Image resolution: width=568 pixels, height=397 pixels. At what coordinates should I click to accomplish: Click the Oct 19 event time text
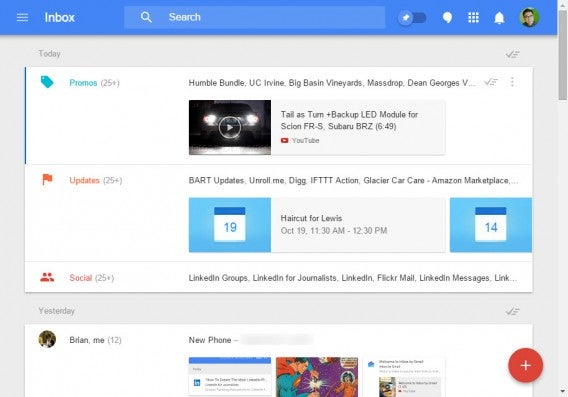(x=334, y=231)
